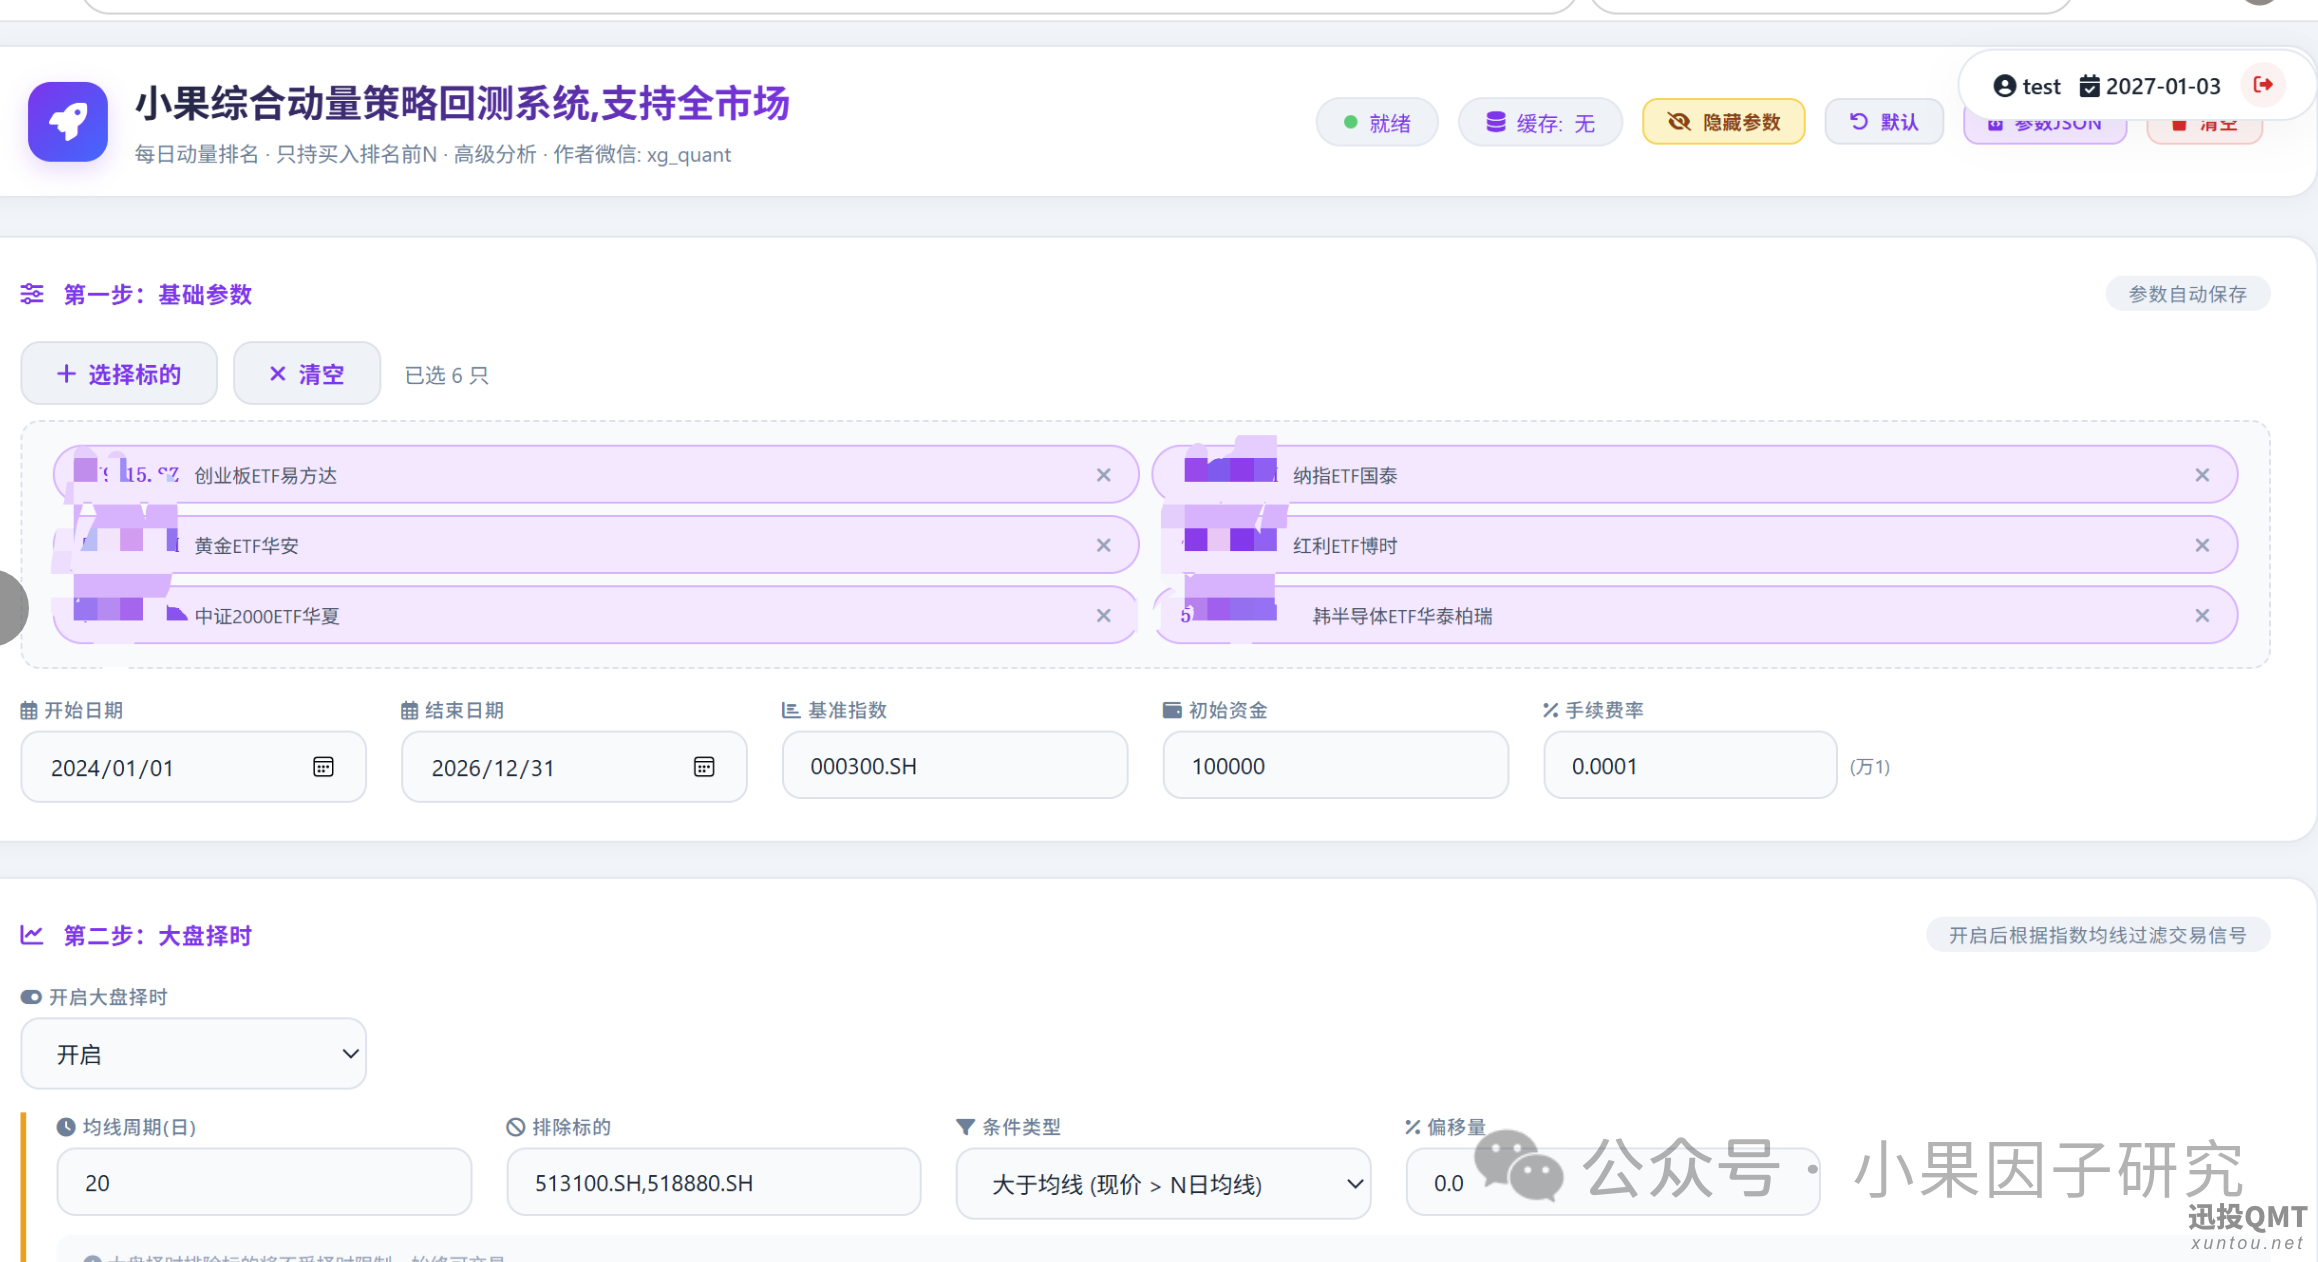The image size is (2318, 1262).
Task: Click the 参数自动保存 label
Action: coord(2188,294)
